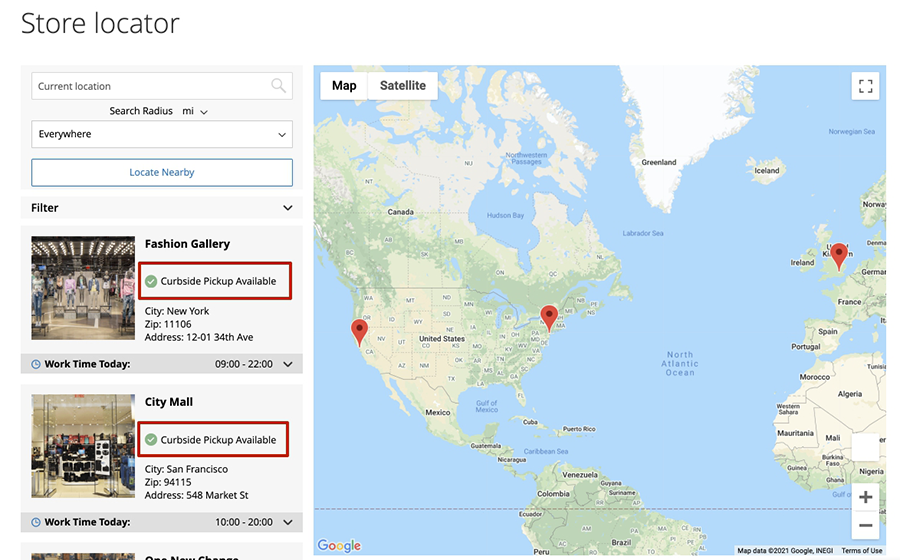Zoom out on the map
900x560 pixels.
pos(865,525)
